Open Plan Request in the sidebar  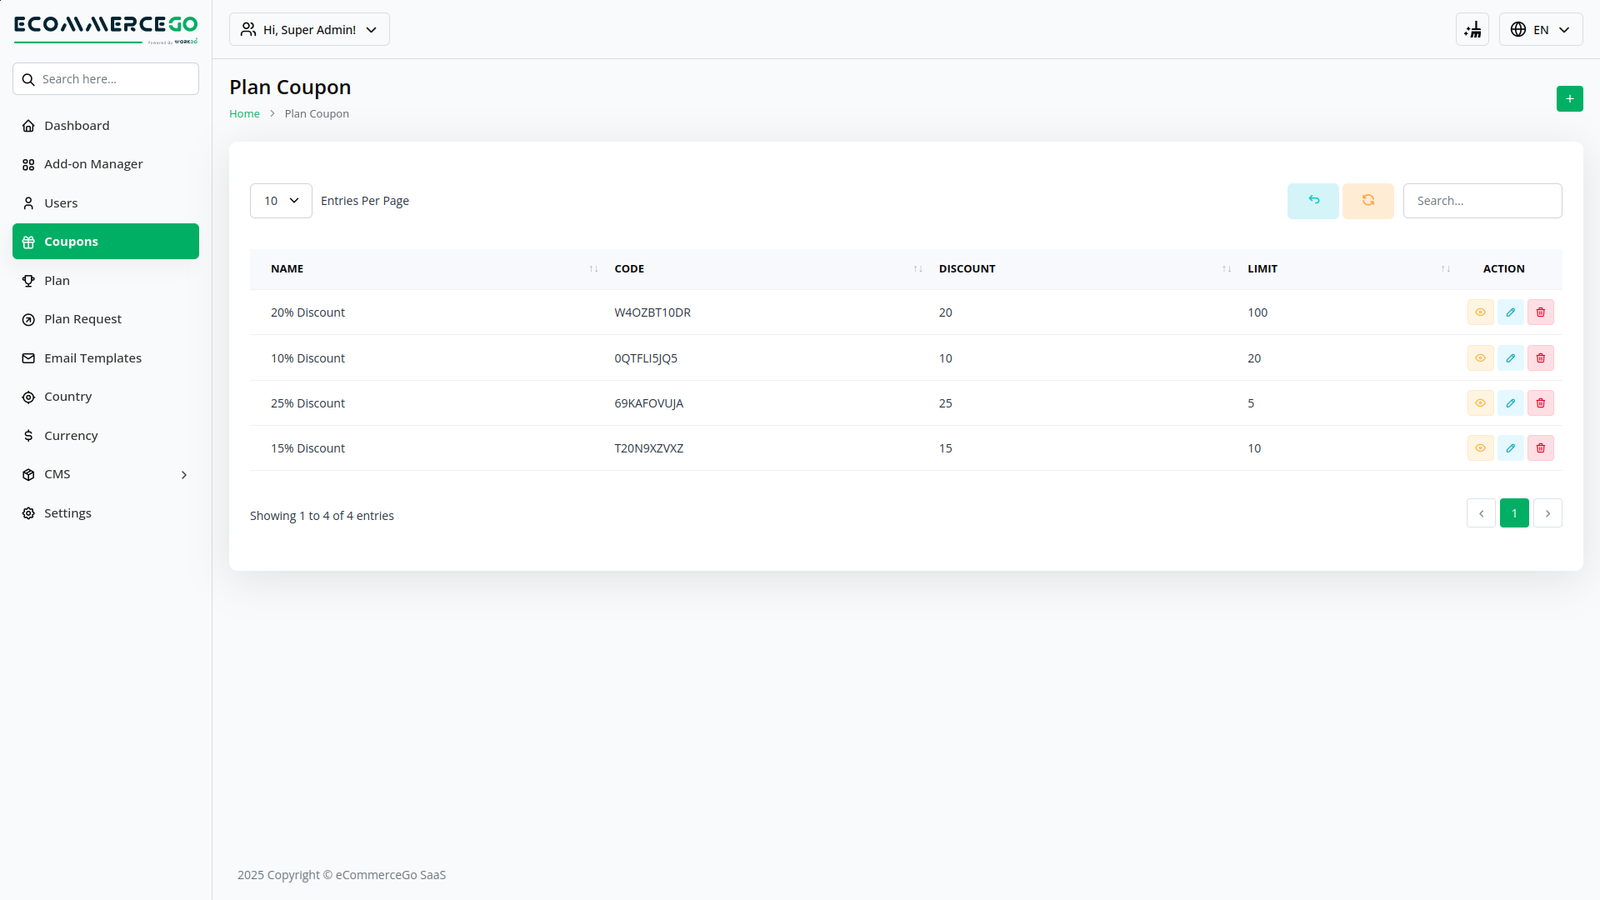(x=83, y=320)
